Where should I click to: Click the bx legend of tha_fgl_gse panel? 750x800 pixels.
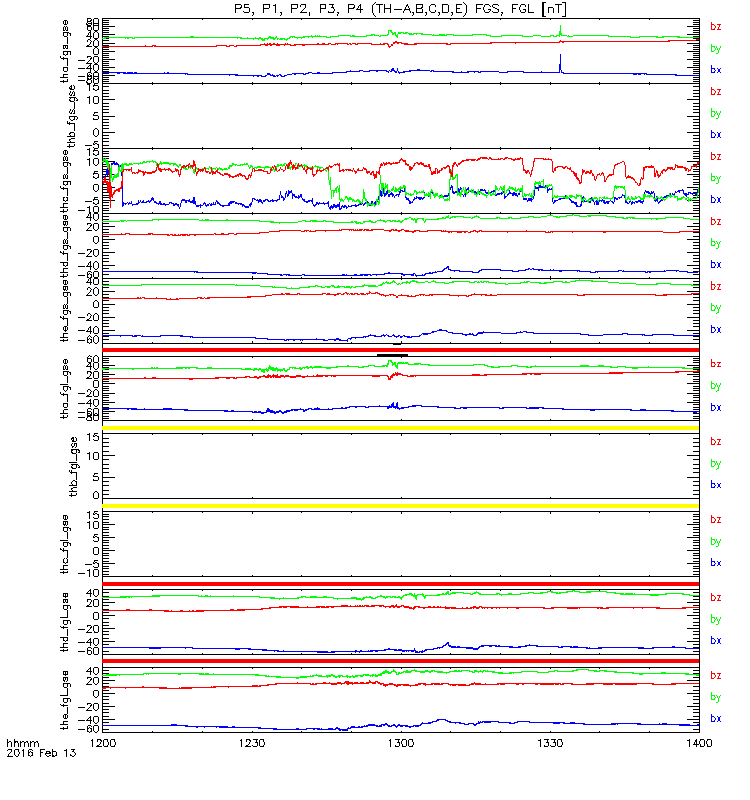point(716,407)
